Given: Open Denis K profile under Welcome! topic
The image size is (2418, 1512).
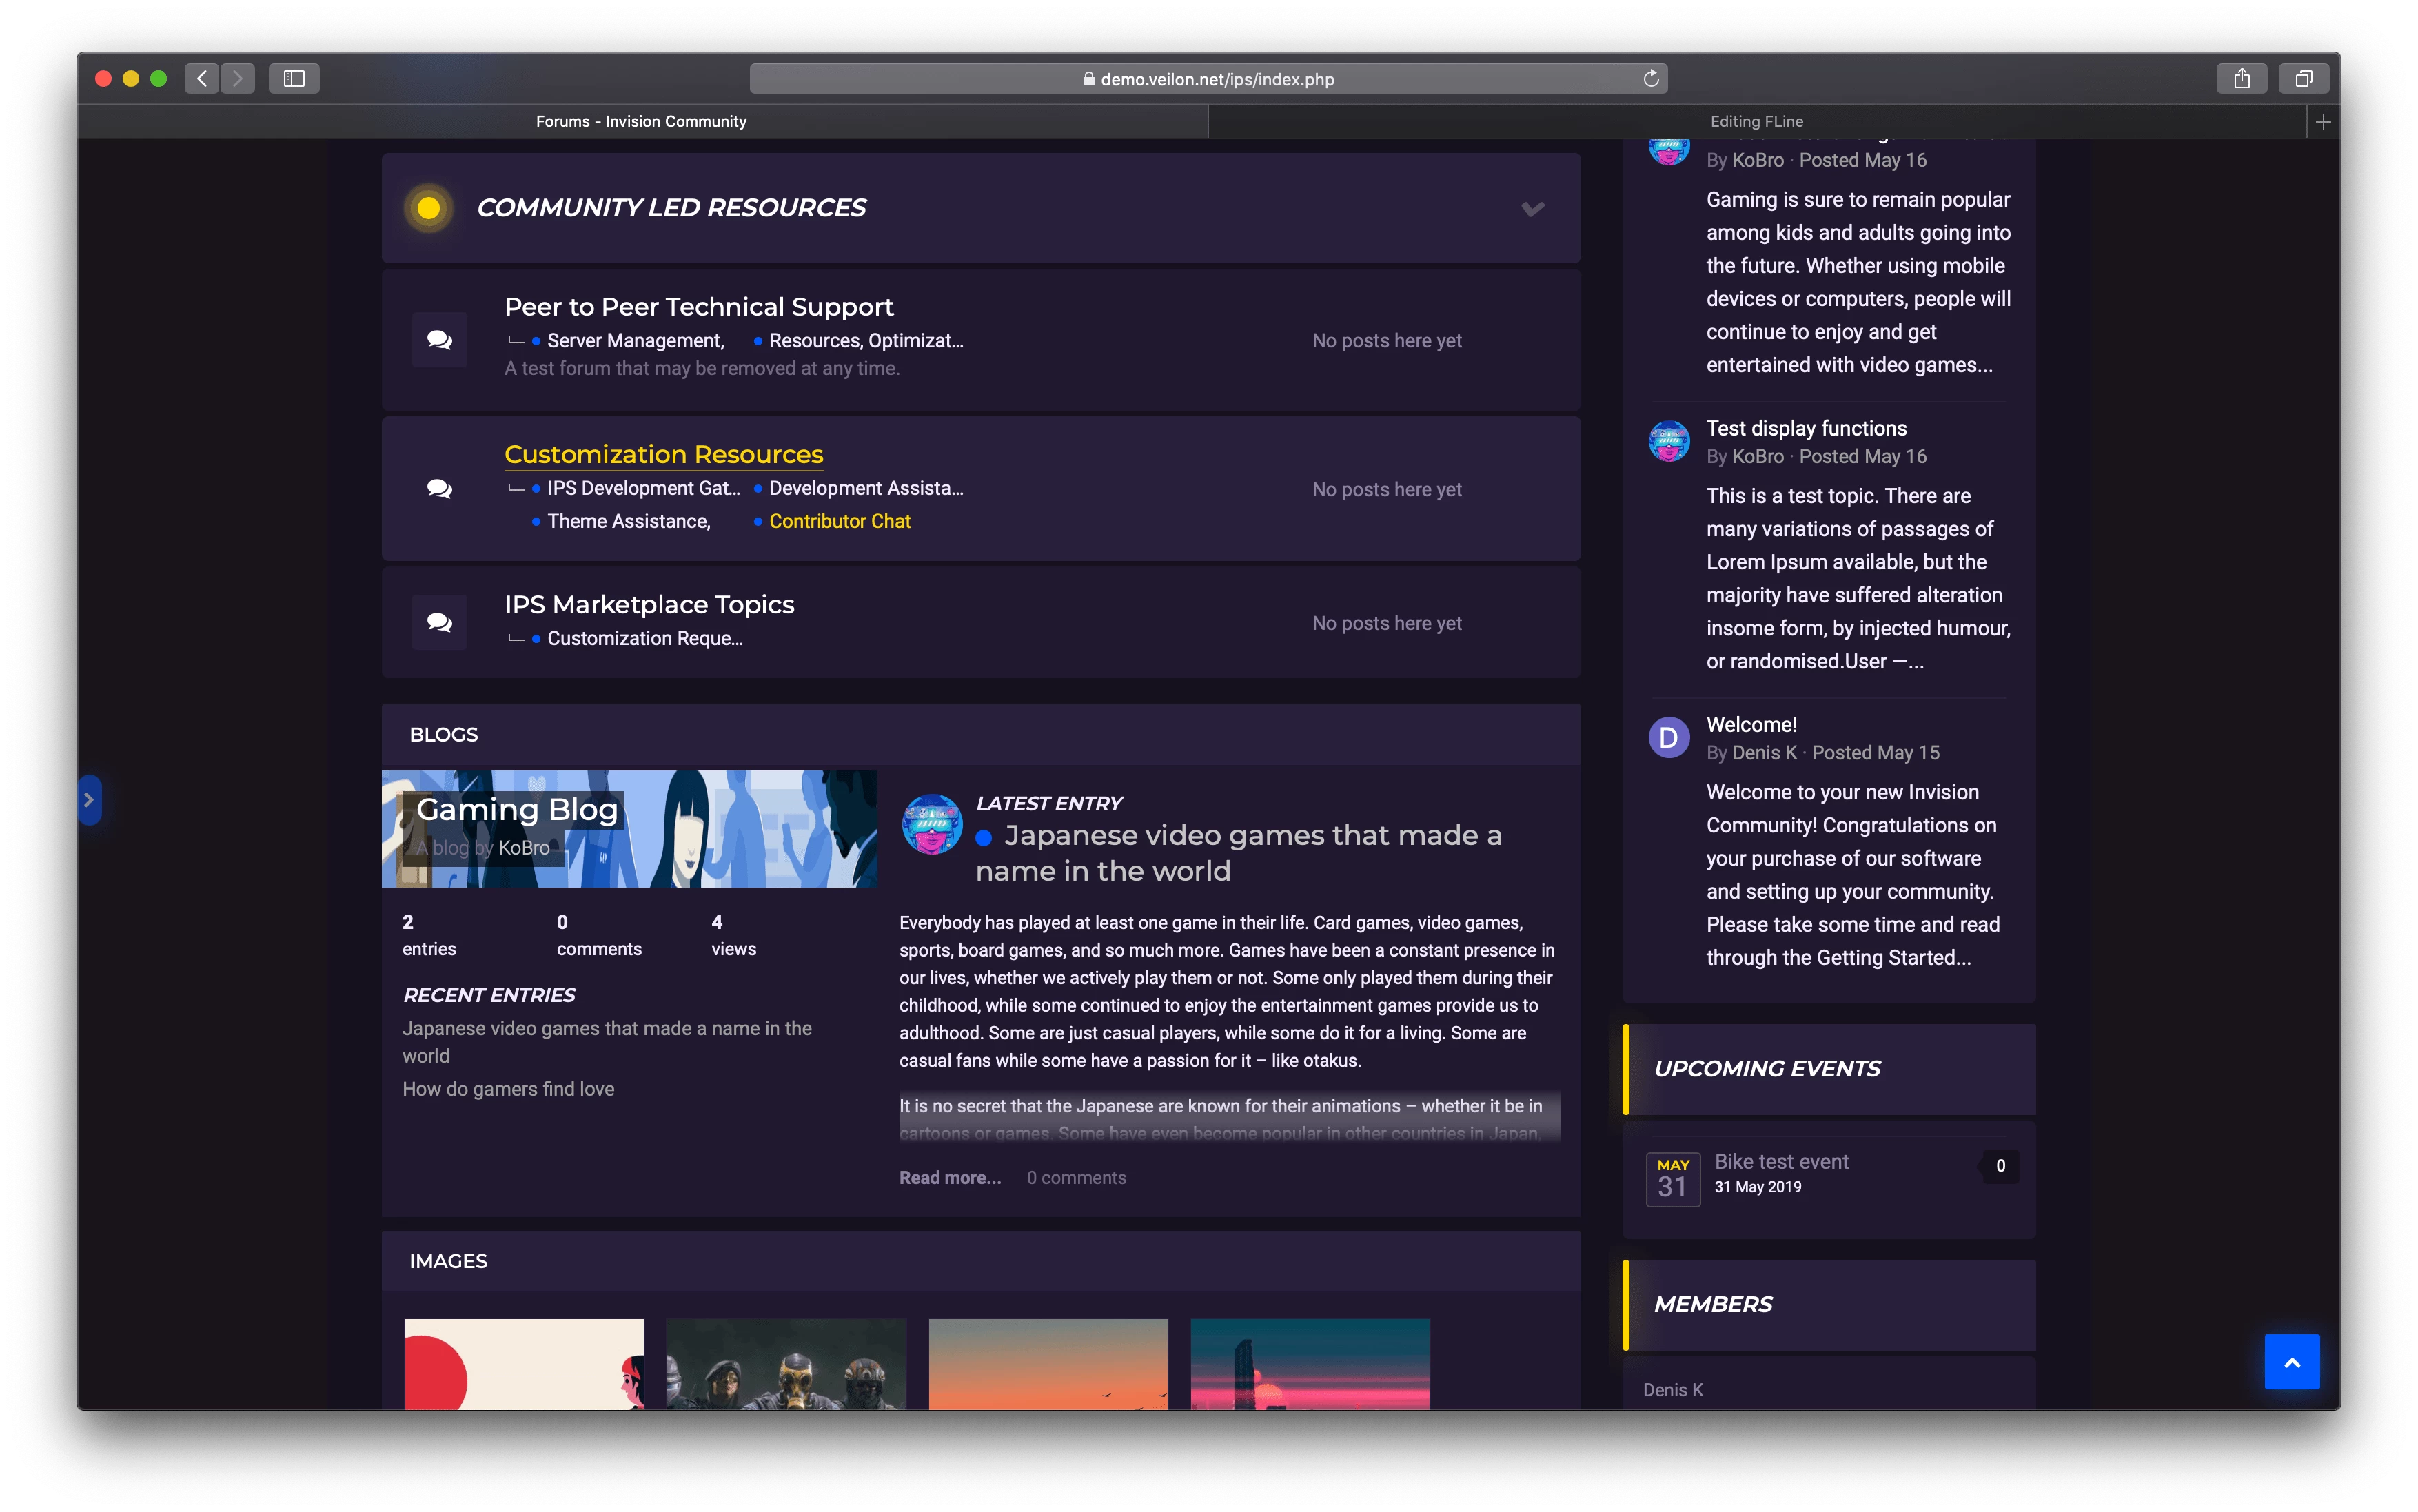Looking at the screenshot, I should (x=1764, y=752).
